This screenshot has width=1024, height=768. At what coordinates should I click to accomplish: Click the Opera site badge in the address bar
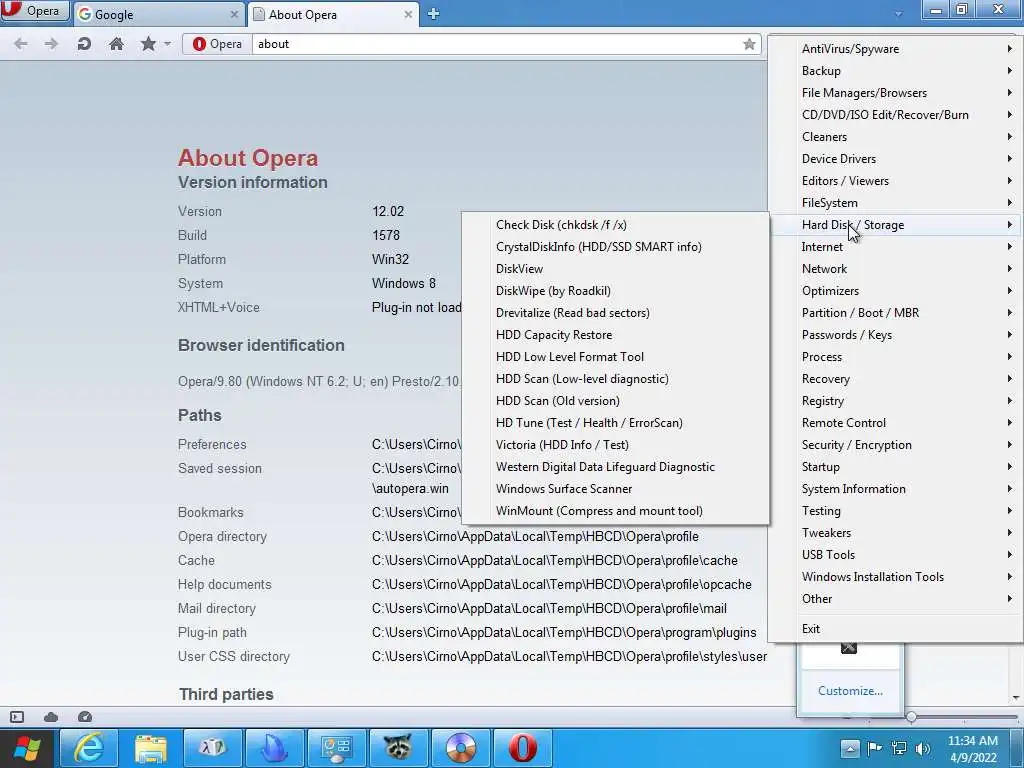tap(217, 44)
